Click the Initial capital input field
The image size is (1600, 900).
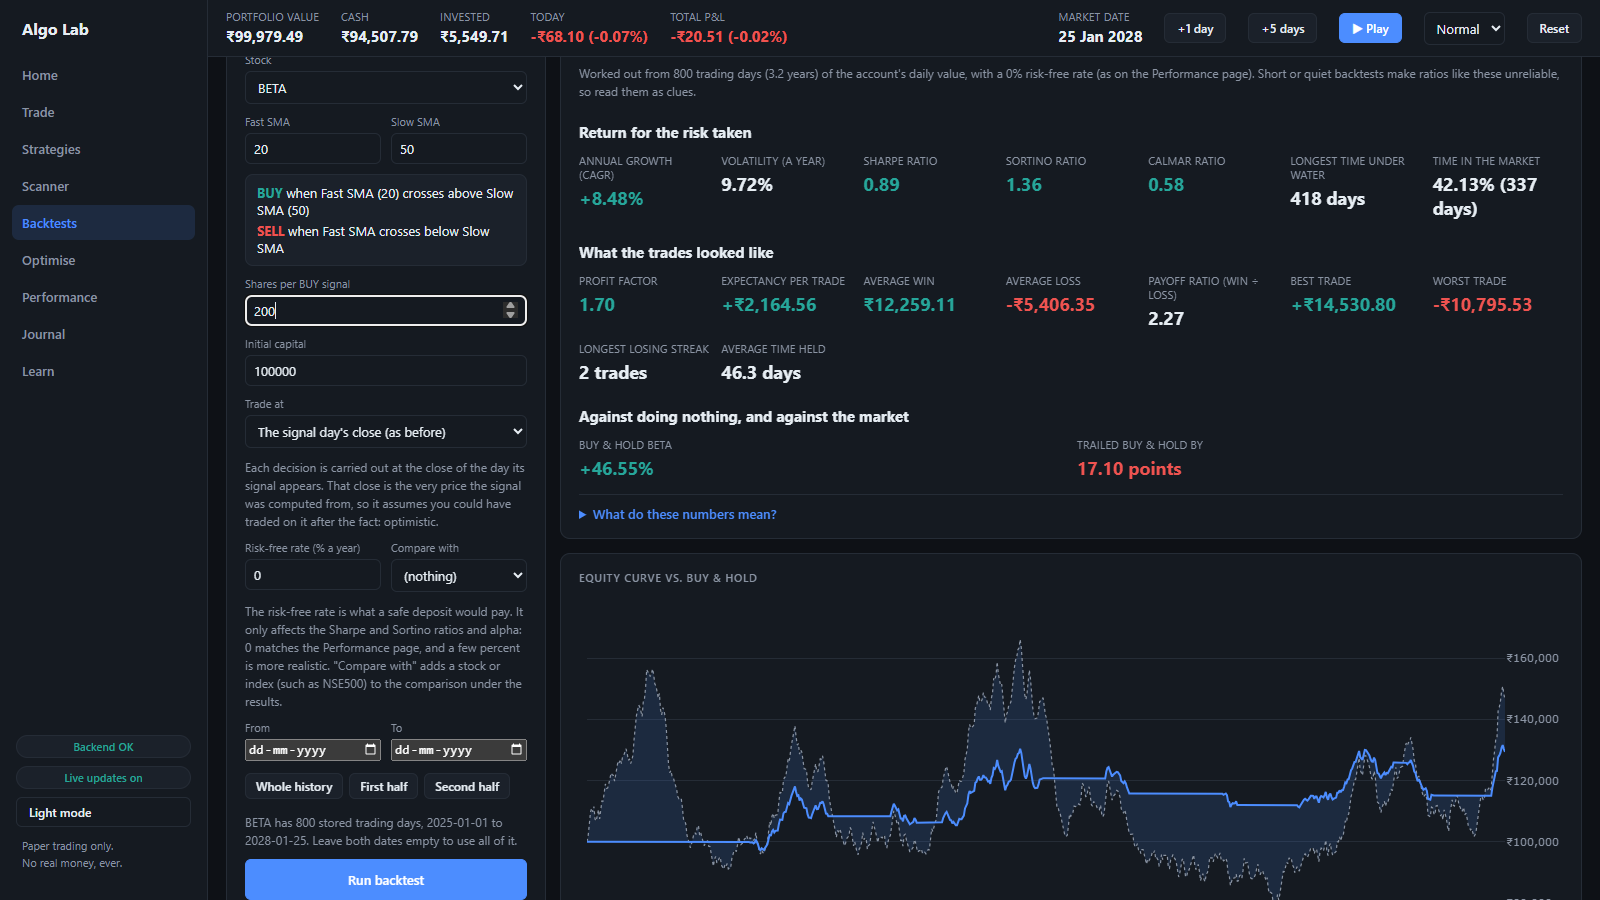tap(386, 371)
